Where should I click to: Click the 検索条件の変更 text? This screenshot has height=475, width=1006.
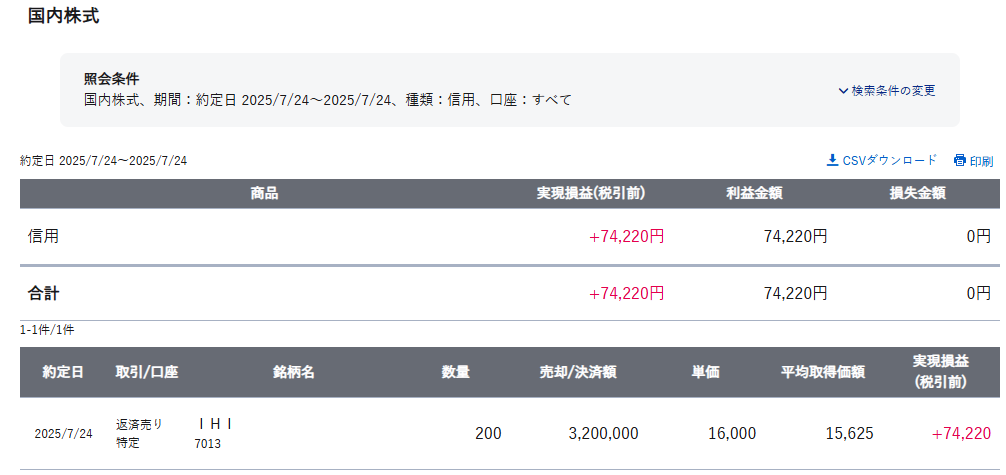pos(893,91)
